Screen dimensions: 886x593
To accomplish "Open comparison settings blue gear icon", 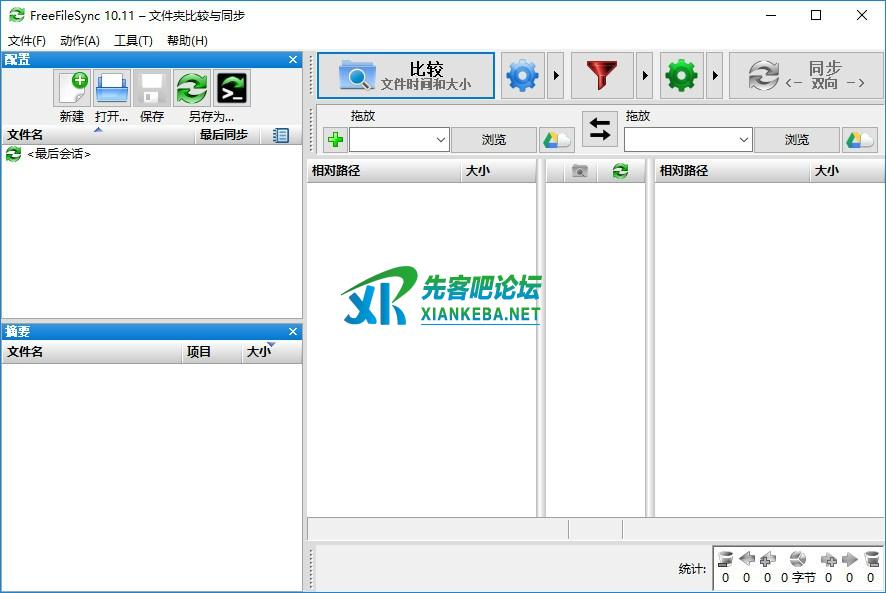I will tap(522, 76).
